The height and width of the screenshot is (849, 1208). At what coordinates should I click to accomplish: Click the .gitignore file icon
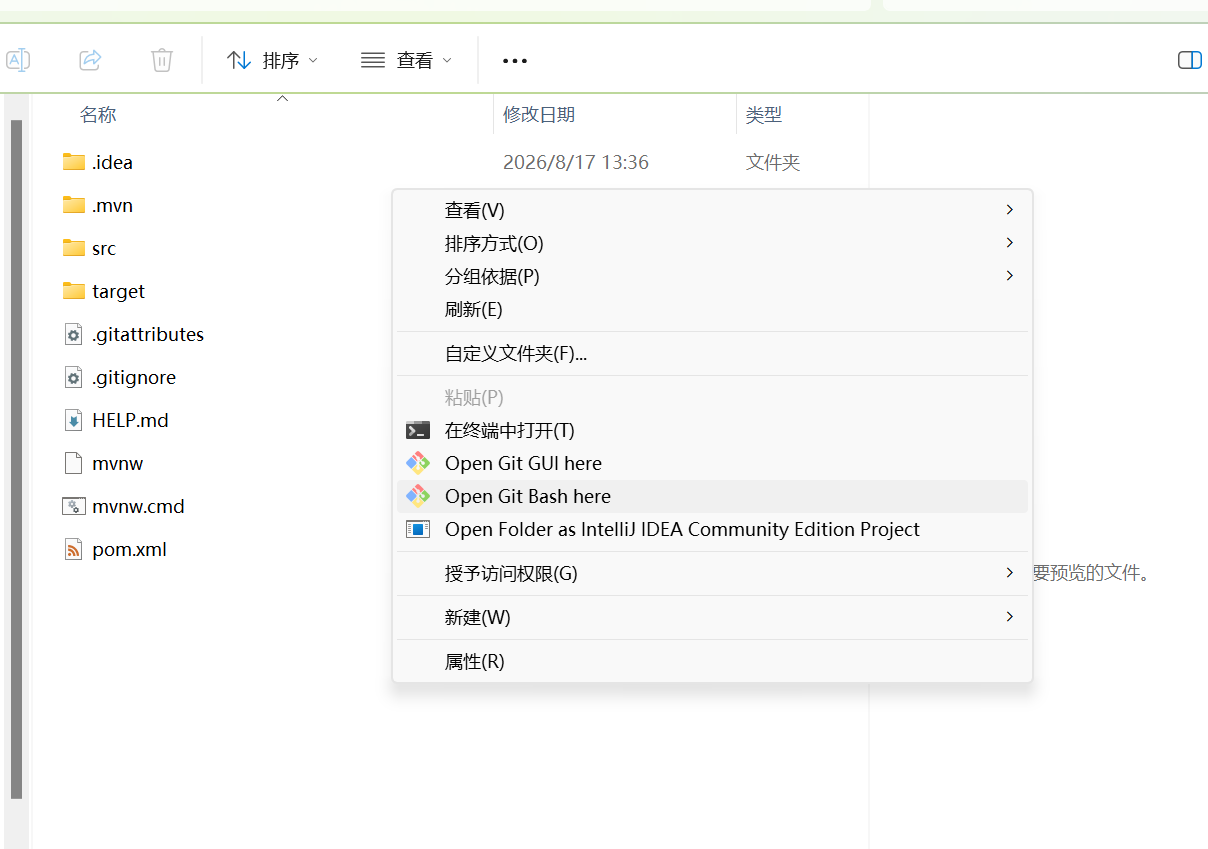click(73, 377)
